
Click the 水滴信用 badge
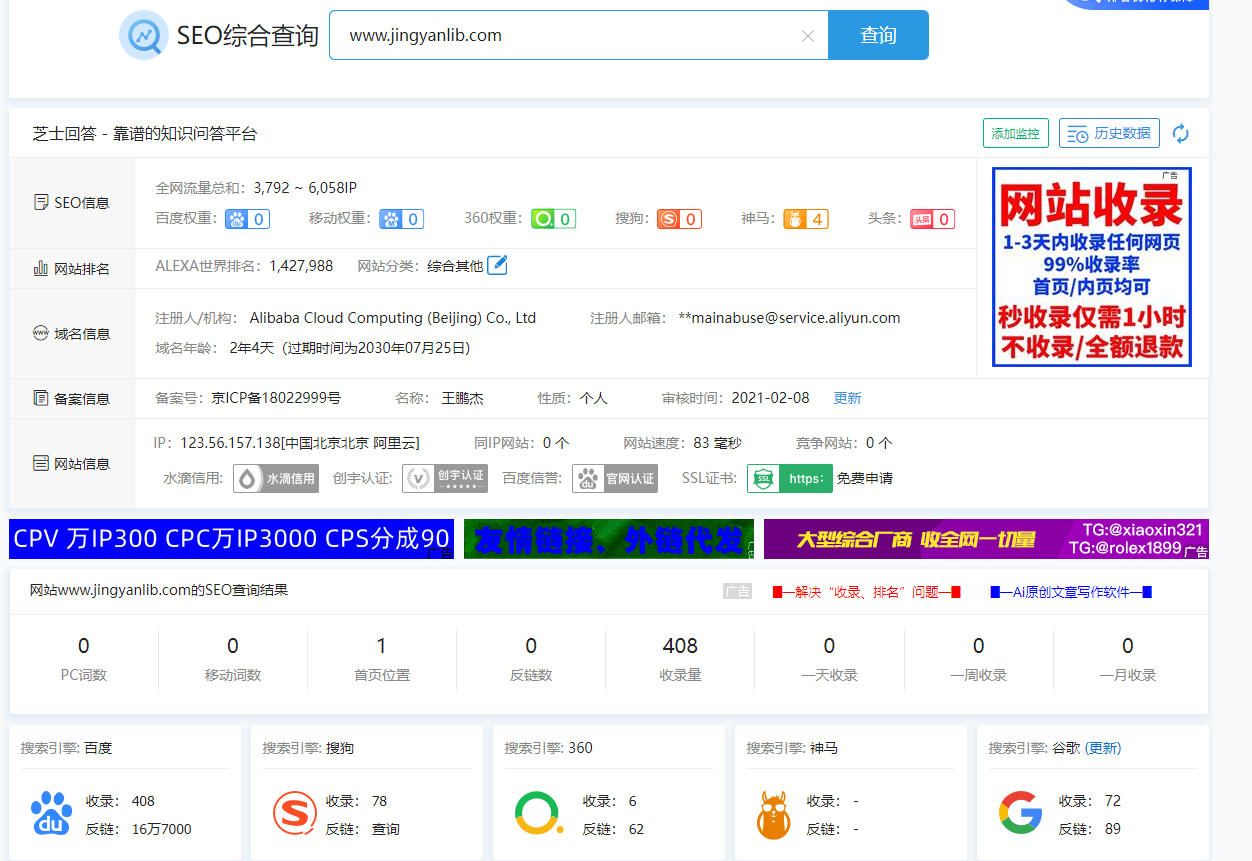276,478
